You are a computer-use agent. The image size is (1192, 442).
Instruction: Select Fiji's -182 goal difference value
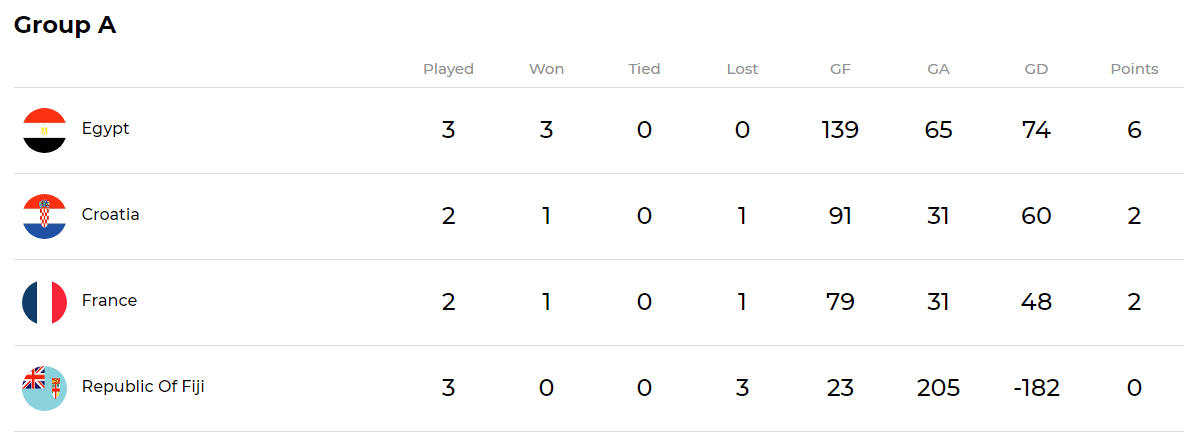point(1036,388)
